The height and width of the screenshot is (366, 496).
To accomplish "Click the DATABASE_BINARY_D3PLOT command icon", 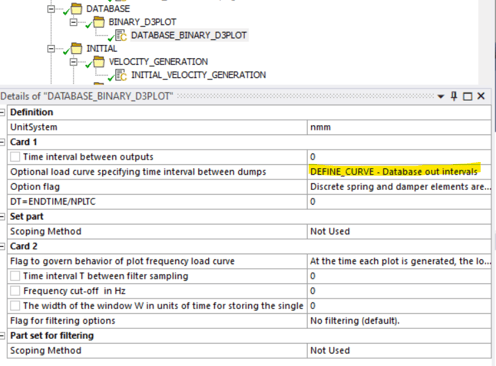I will point(121,35).
